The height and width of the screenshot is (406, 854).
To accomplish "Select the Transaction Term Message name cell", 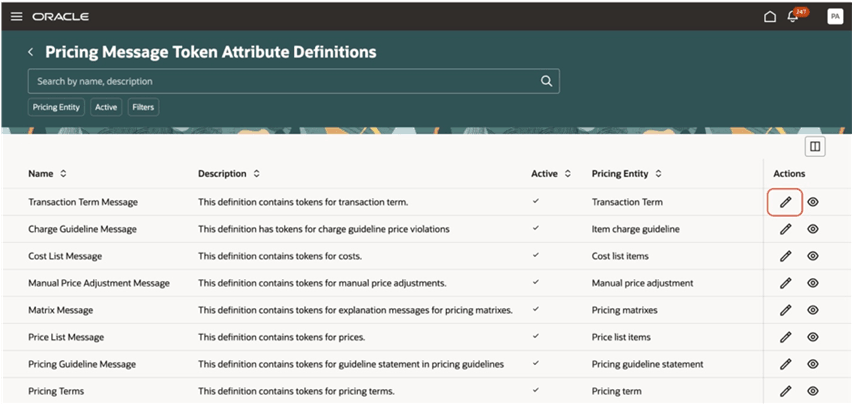I will pyautogui.click(x=83, y=202).
